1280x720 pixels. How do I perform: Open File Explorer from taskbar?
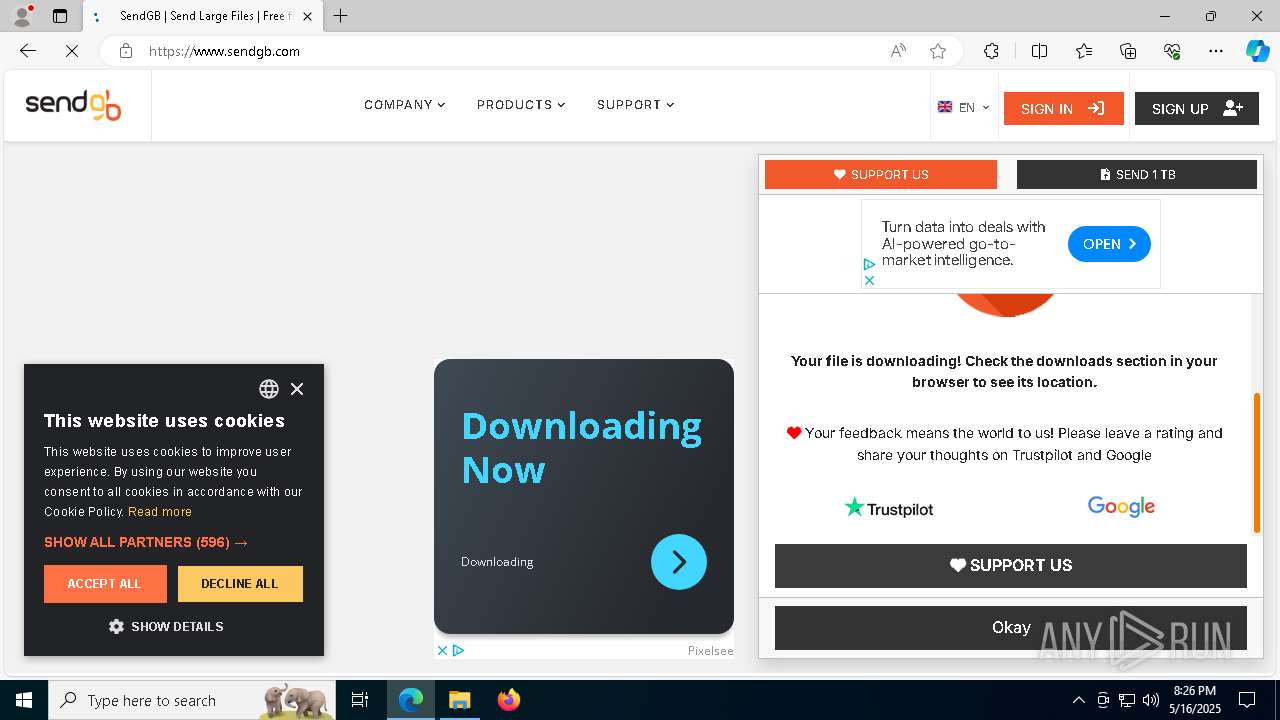tap(459, 700)
